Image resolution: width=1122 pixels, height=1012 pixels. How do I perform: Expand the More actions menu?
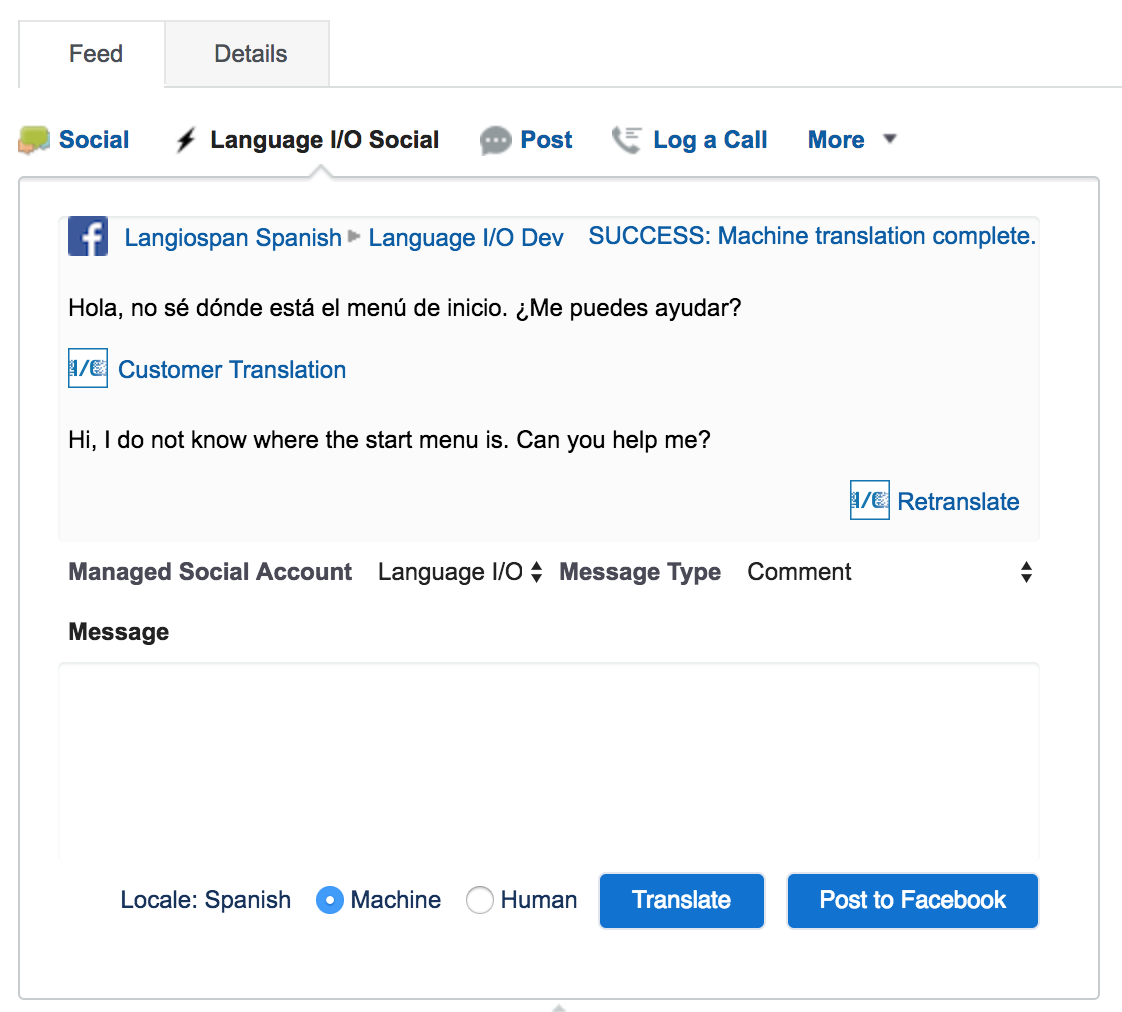click(x=851, y=140)
